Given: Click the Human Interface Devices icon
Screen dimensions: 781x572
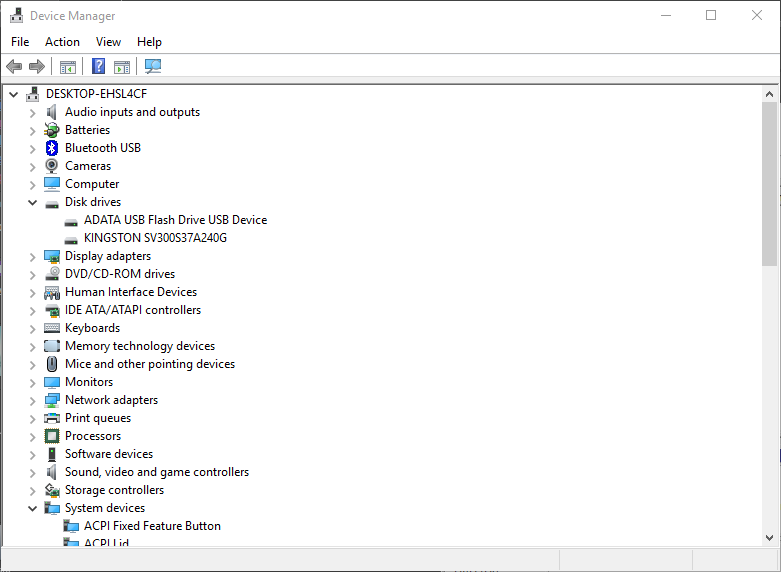Looking at the screenshot, I should [x=52, y=292].
